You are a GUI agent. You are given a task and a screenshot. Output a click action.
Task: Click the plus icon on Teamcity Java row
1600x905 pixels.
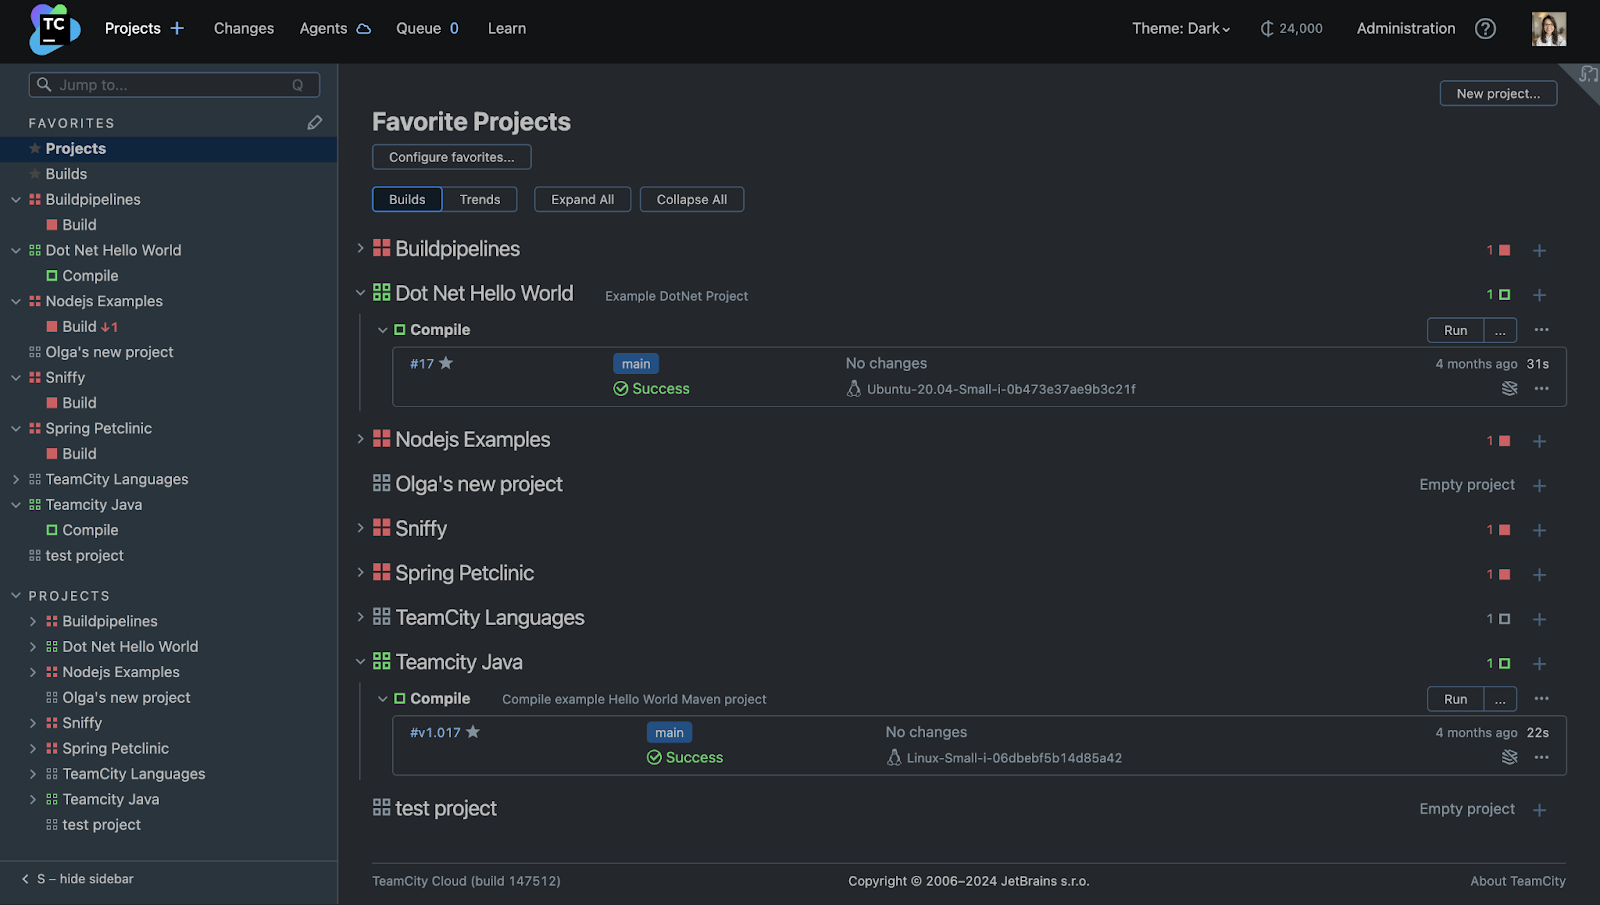pyautogui.click(x=1540, y=664)
